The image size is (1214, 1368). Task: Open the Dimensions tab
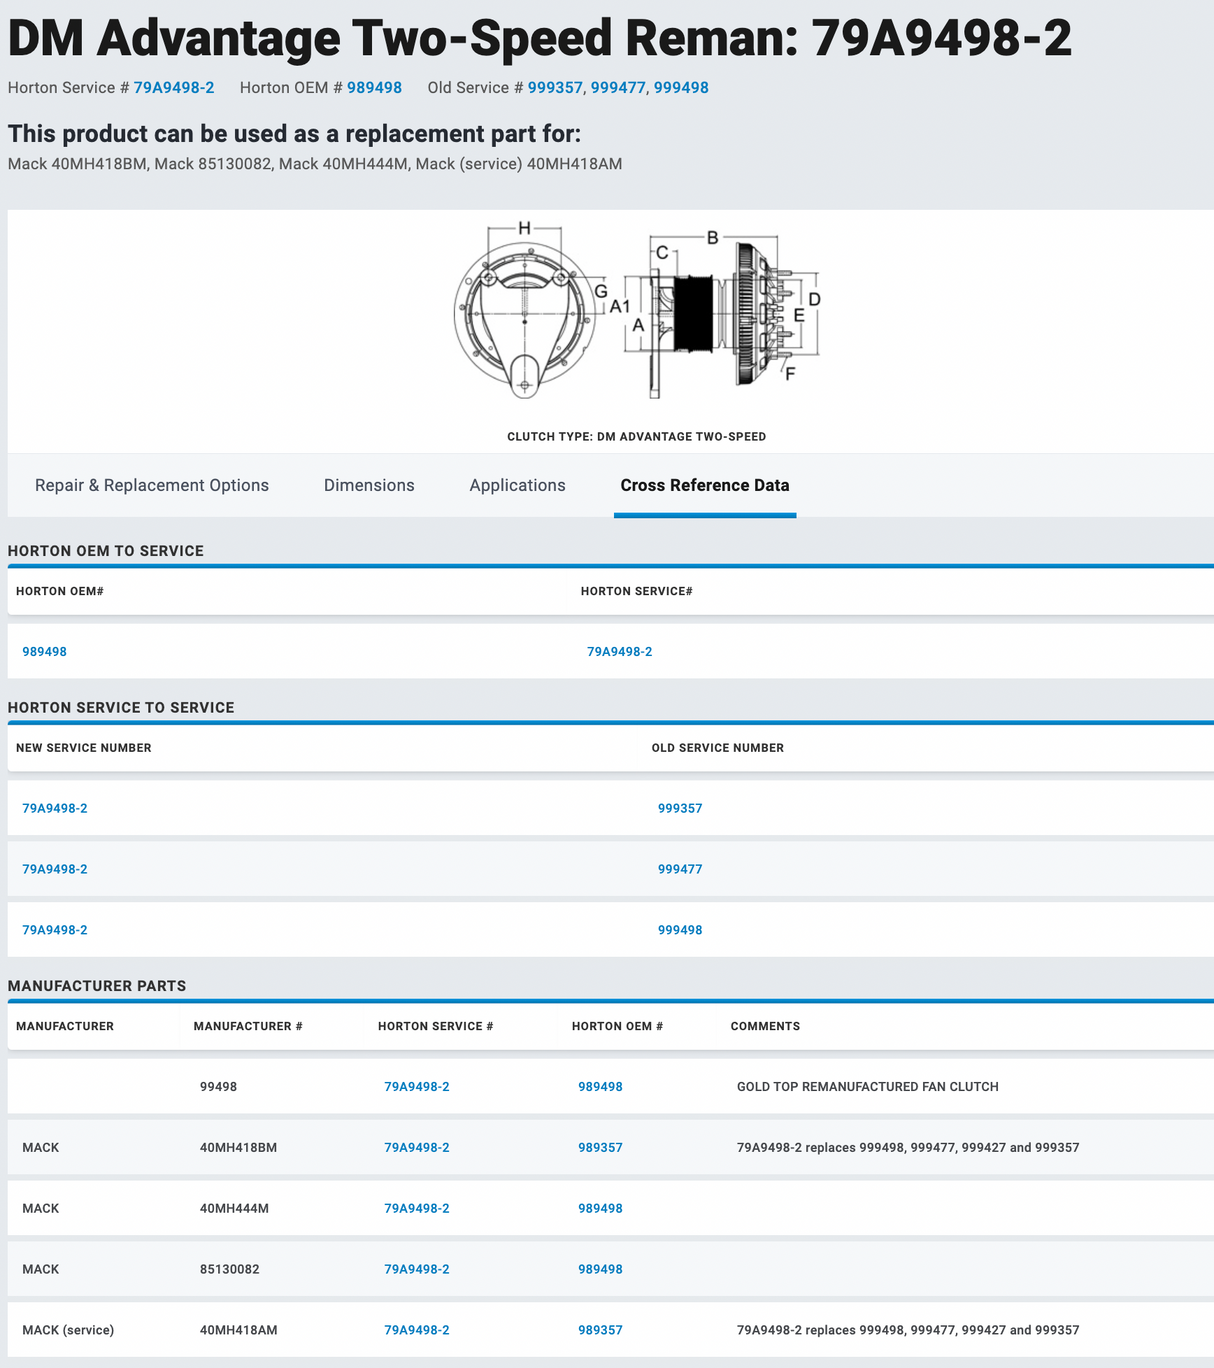369,485
